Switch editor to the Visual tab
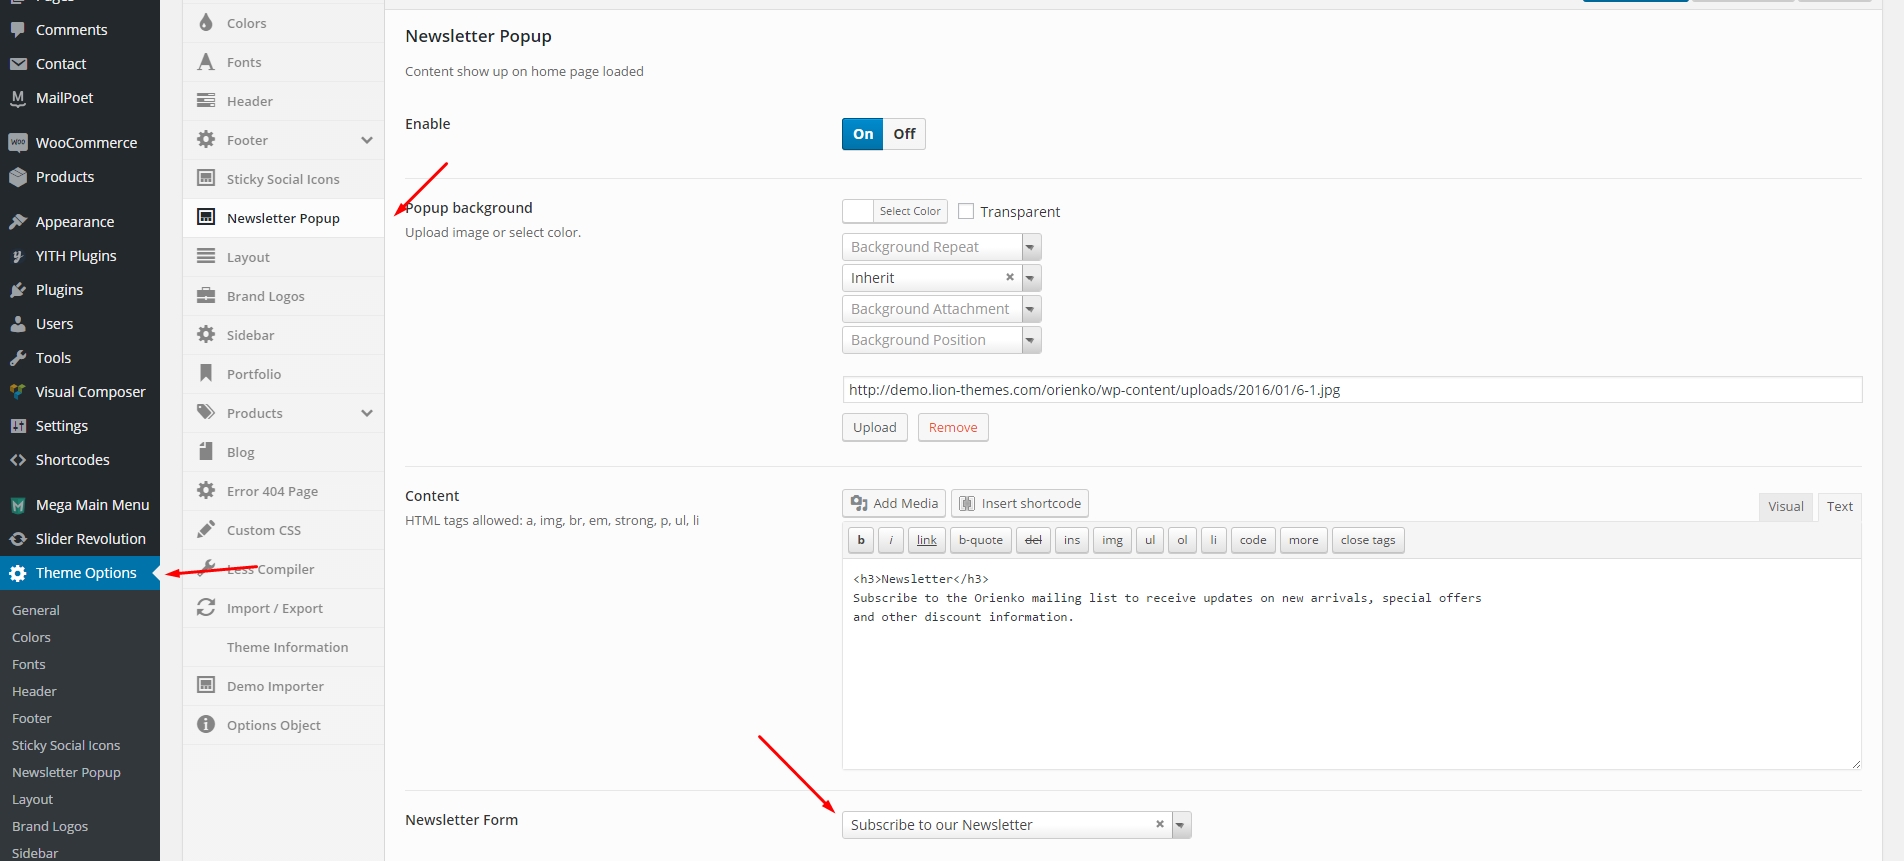 pyautogui.click(x=1785, y=506)
